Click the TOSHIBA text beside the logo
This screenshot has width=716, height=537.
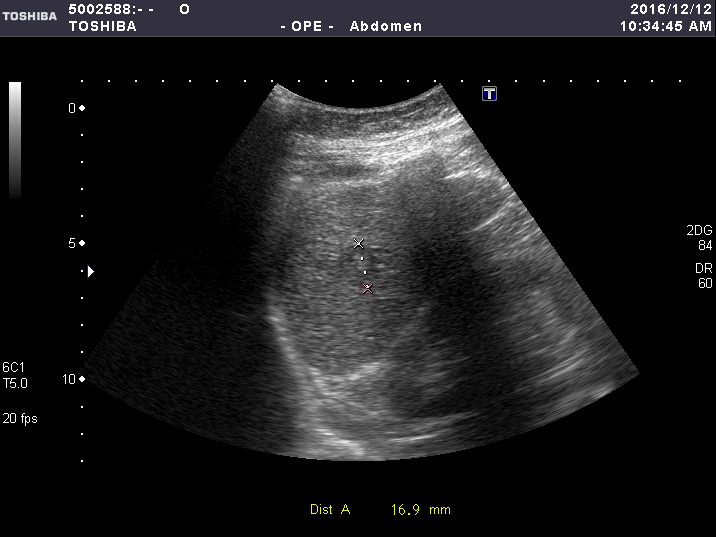pos(103,26)
